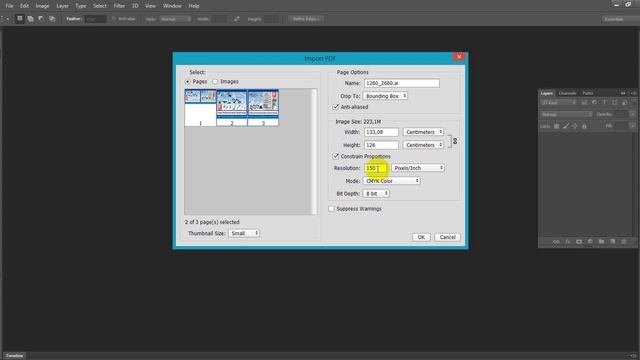Click link layers icon at panel bottom
Screen dimensions: 640x360
[x=556, y=242]
